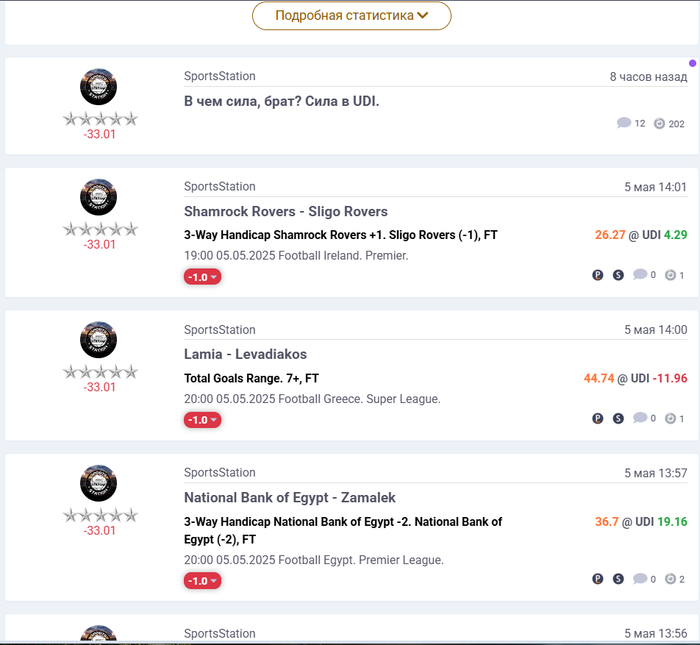Screen dimensions: 700x645
Task: Click '5 мая 13:56' timestamp
Action: pos(655,634)
